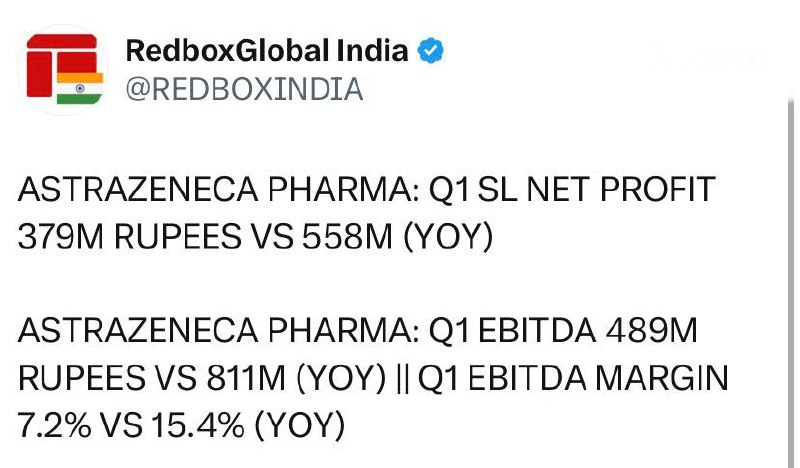Click the blue verified badge checkmark
Screen dimensions: 800x468
click(430, 51)
